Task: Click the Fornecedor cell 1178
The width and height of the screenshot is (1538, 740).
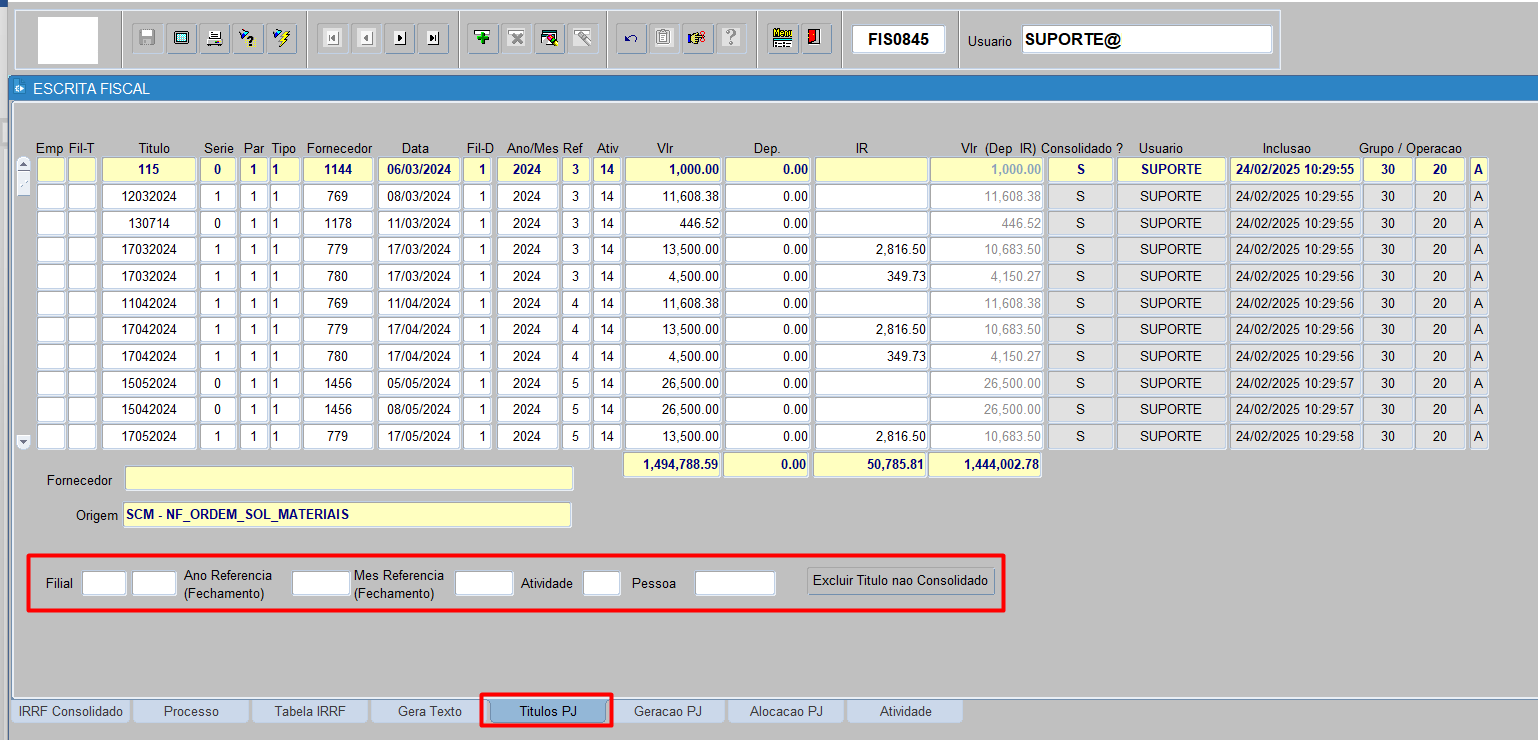Action: pos(338,223)
